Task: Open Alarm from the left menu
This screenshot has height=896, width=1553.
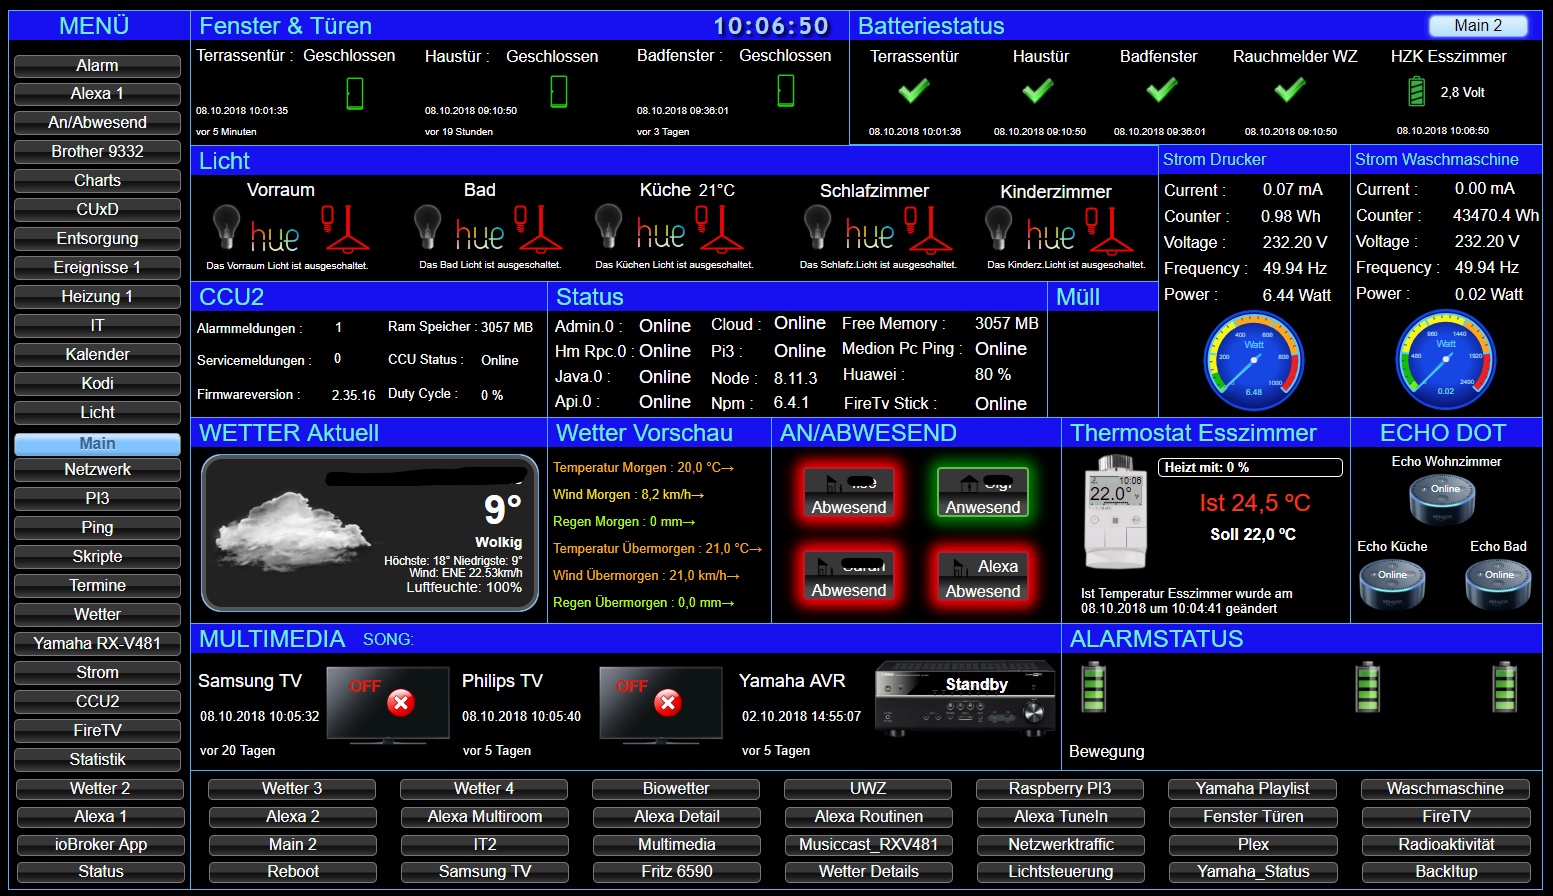Action: coord(97,66)
